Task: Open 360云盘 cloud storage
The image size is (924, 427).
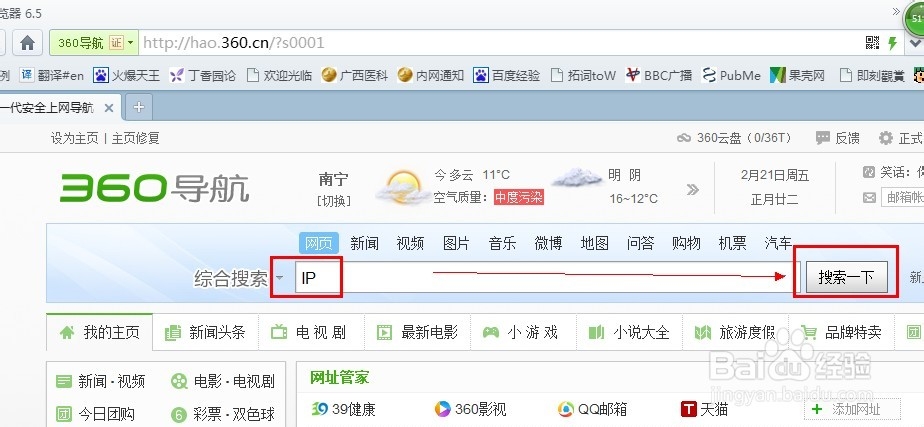Action: coord(734,138)
